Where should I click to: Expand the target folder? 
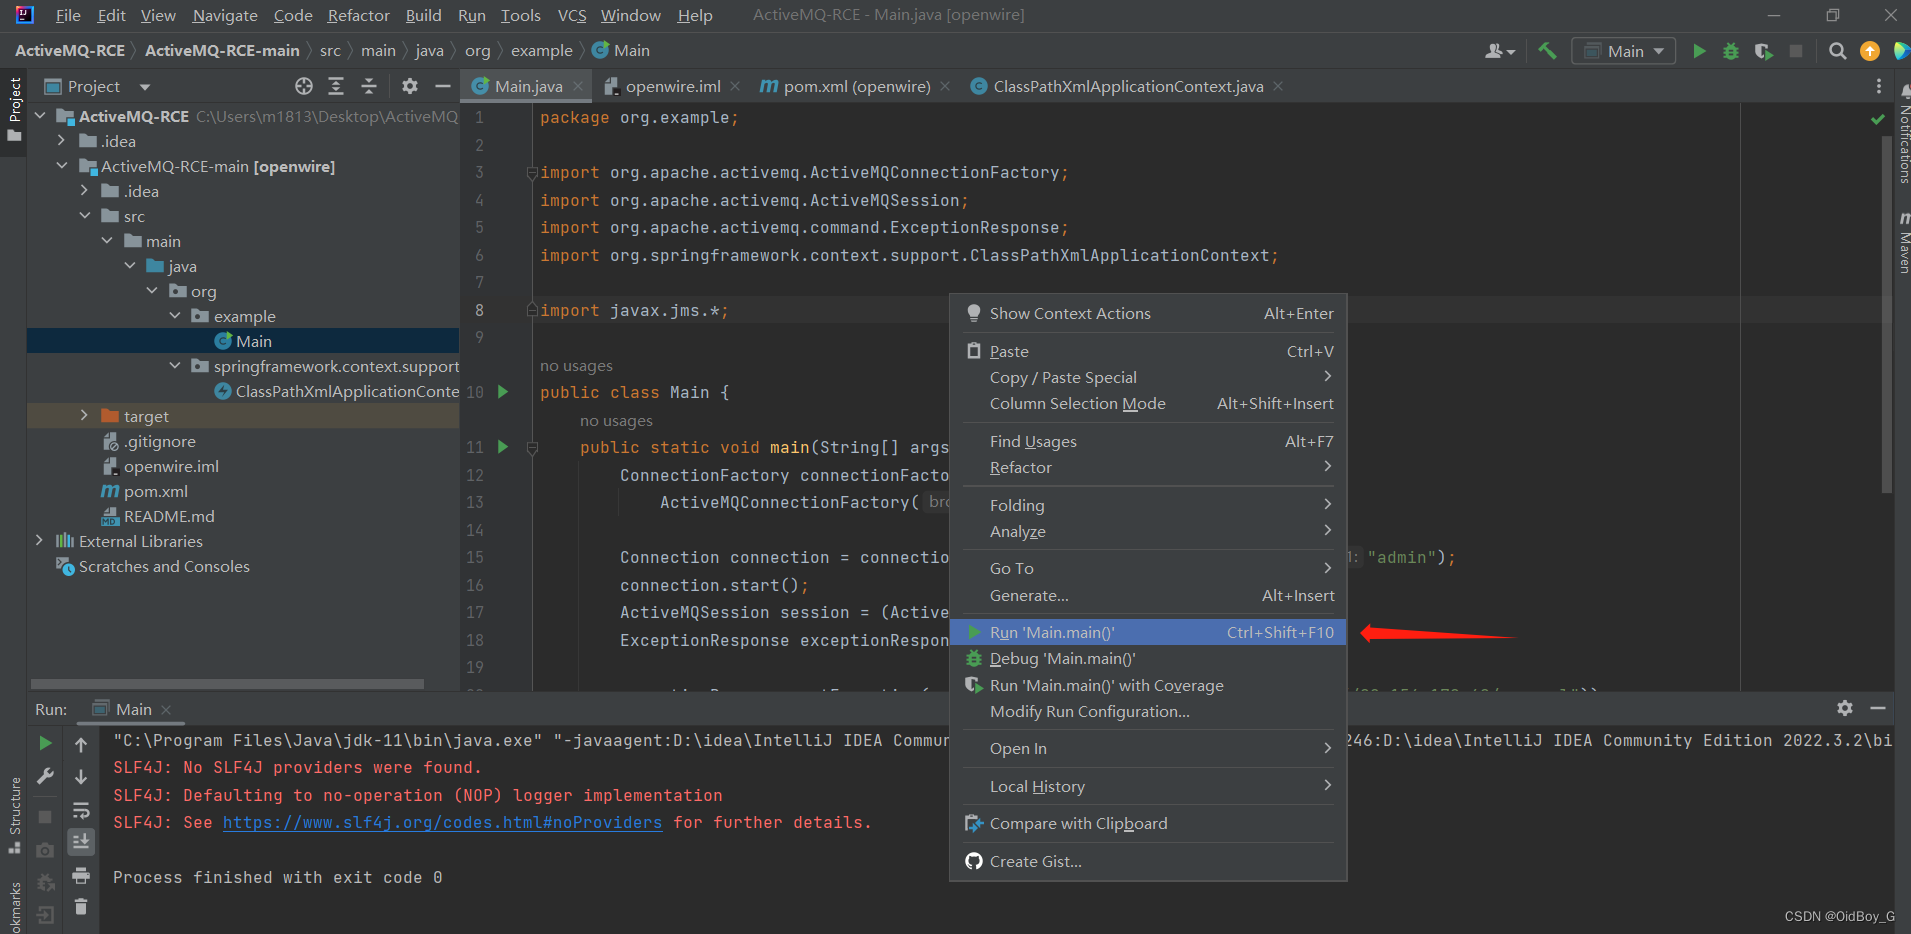(85, 416)
